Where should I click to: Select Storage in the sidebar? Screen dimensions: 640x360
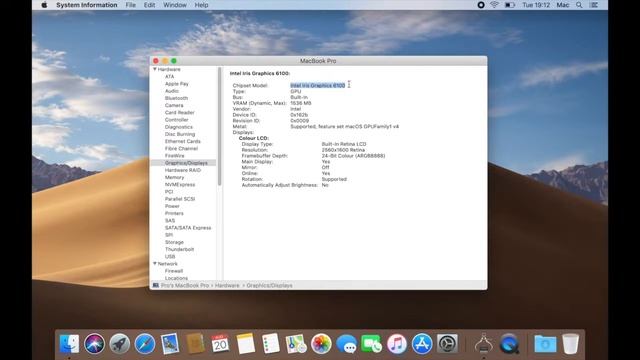(x=174, y=242)
